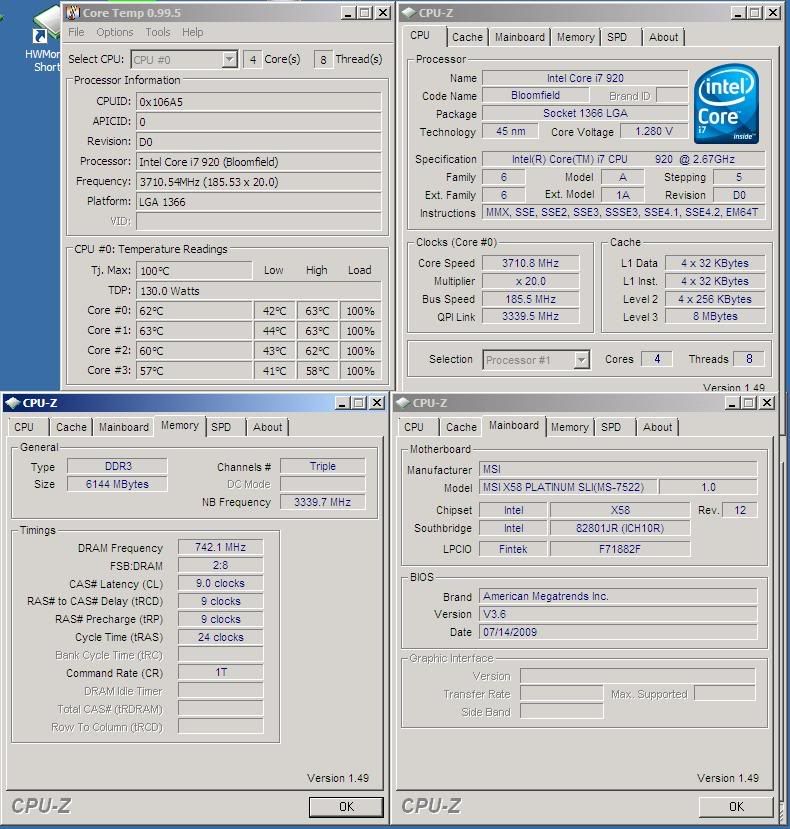Click the BIOS Brand American Megatrends Inc.

(618, 596)
